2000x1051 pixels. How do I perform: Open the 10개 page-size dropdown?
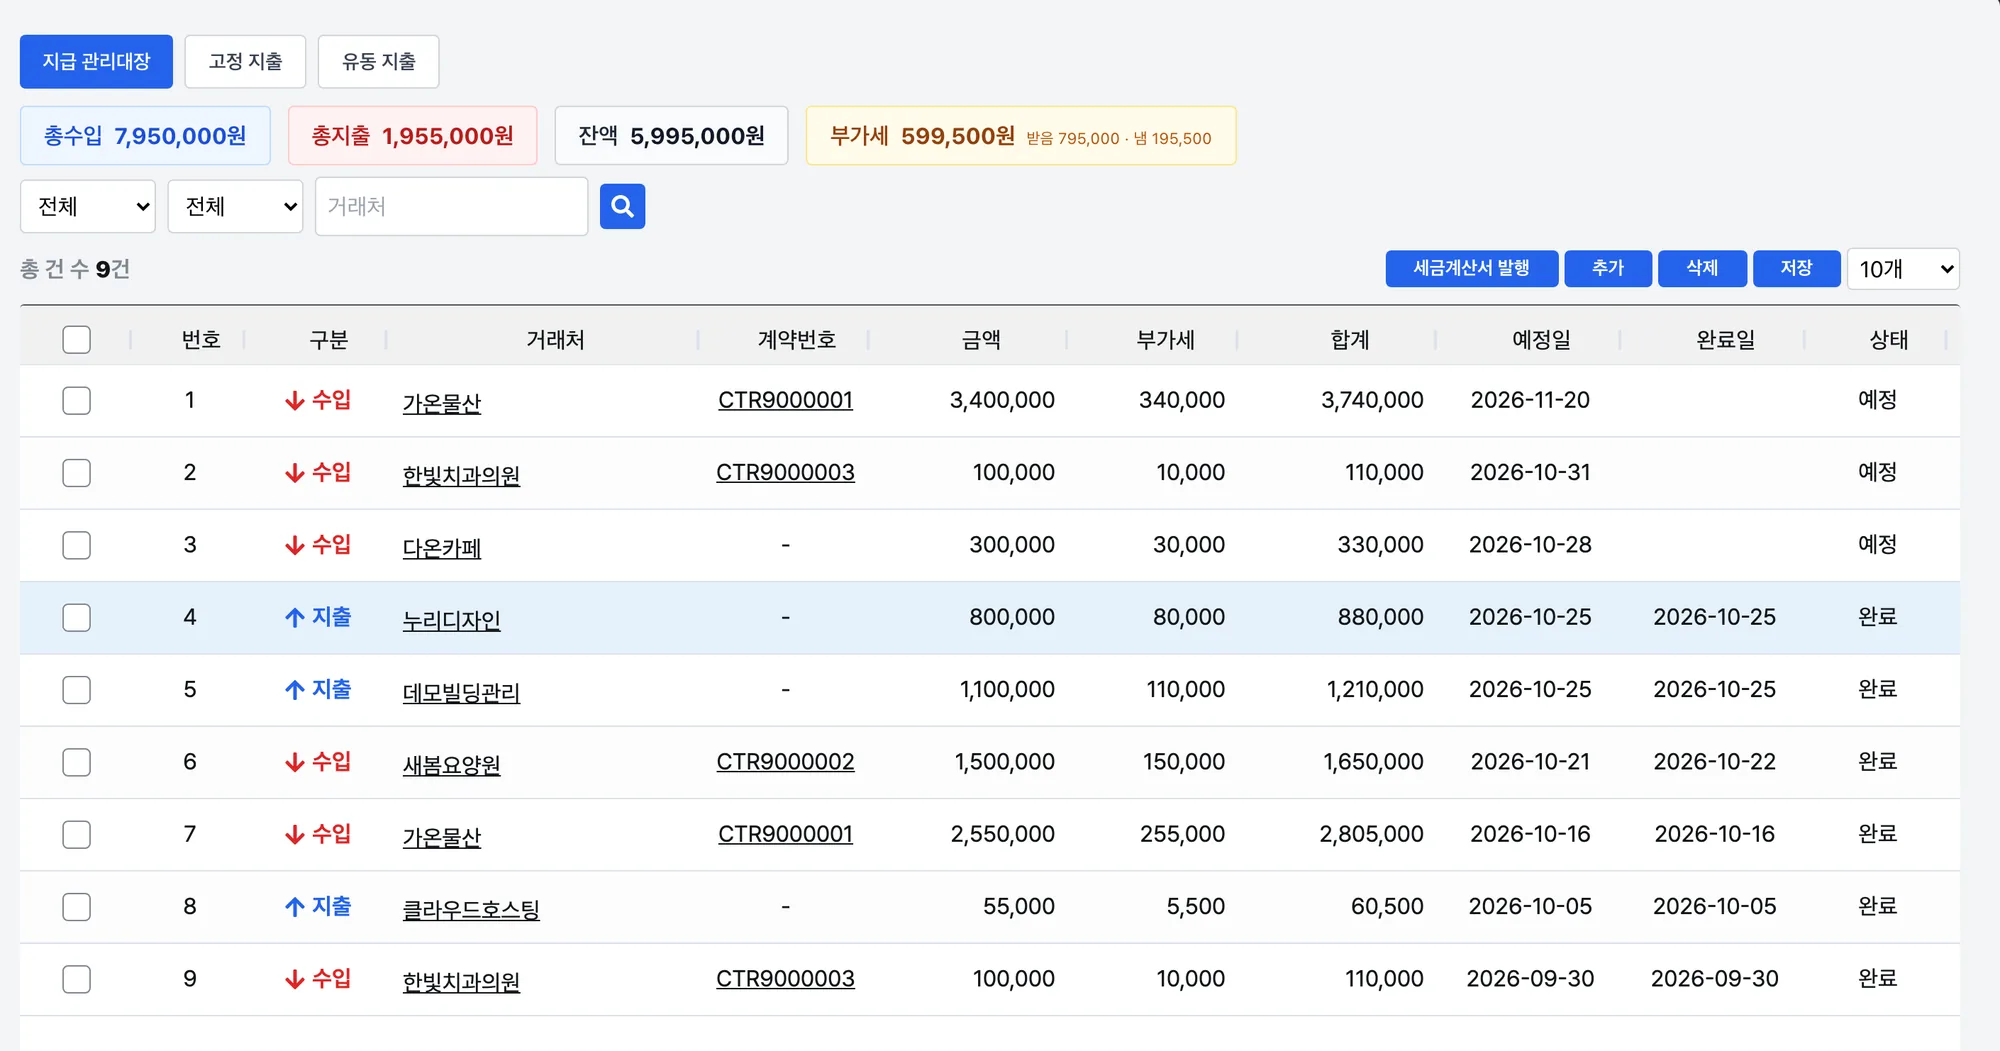[1903, 269]
